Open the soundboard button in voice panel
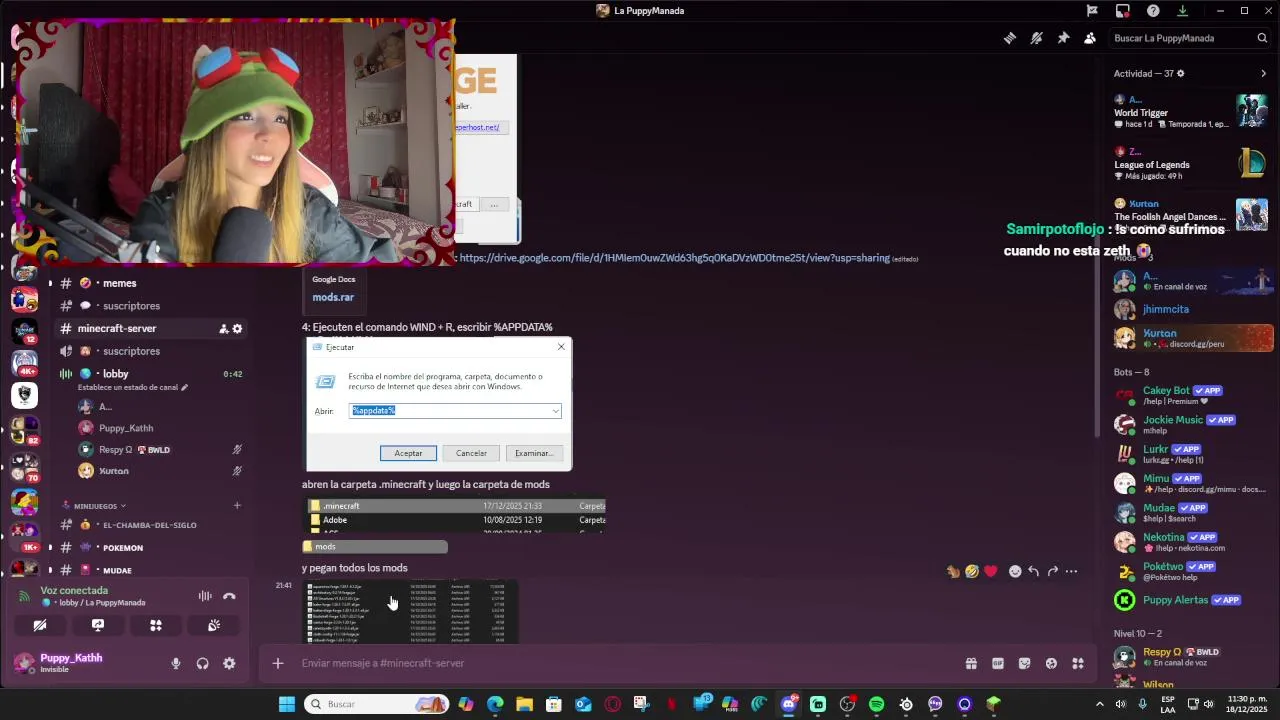This screenshot has width=1280, height=720. coord(214,625)
